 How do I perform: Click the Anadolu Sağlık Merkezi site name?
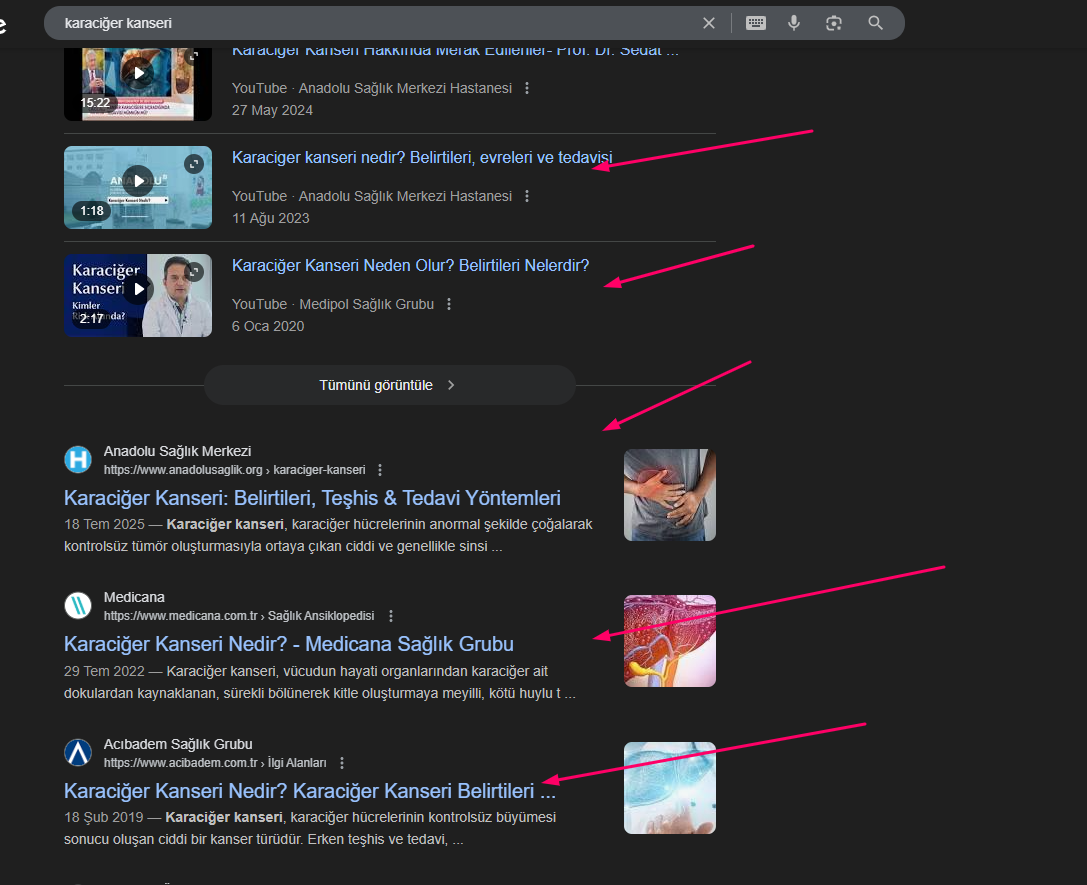coord(177,451)
